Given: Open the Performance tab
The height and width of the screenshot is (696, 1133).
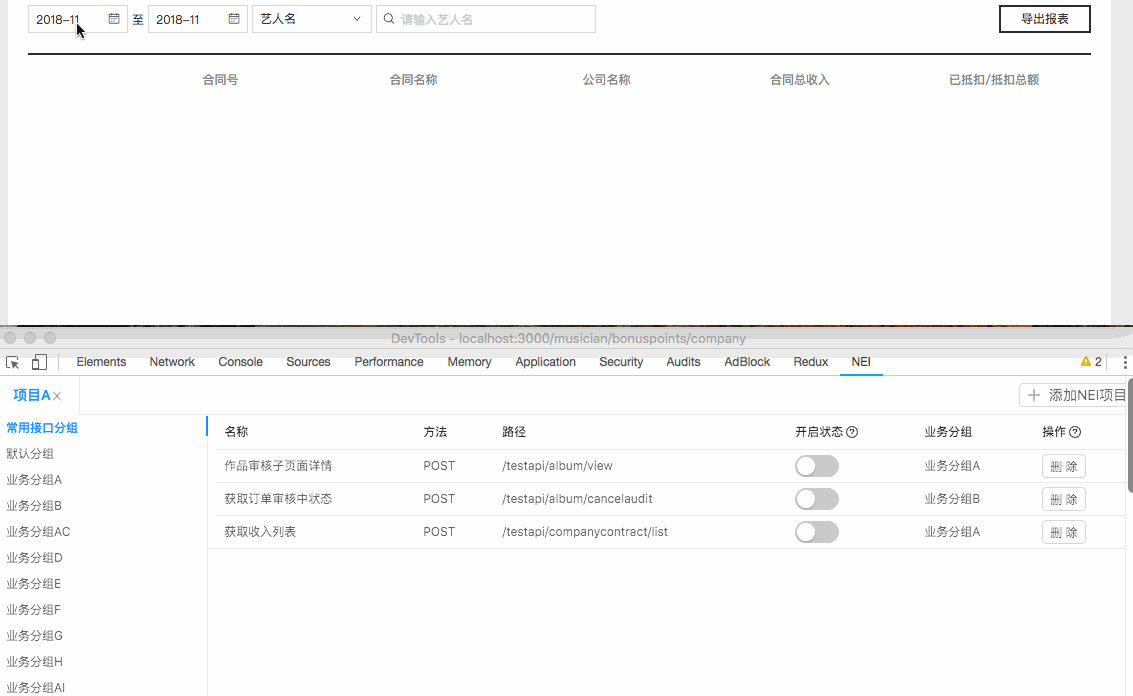Looking at the screenshot, I should click(x=389, y=362).
